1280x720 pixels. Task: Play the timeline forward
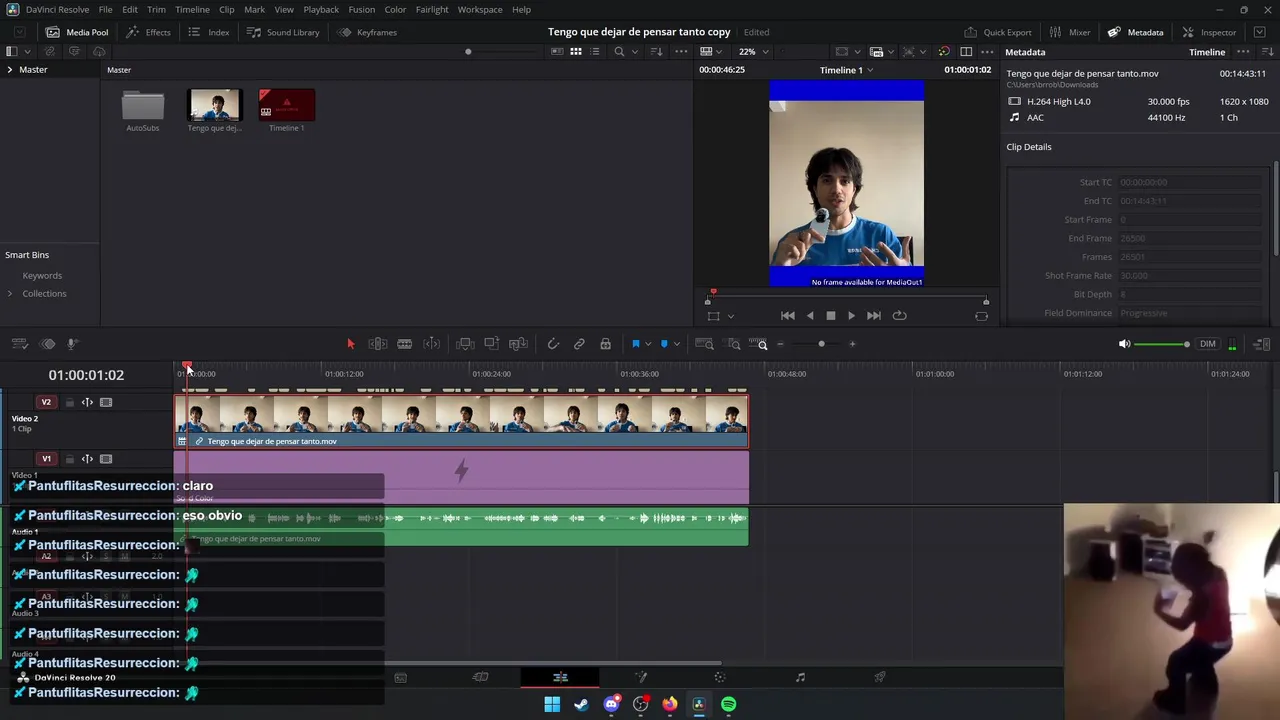851,316
